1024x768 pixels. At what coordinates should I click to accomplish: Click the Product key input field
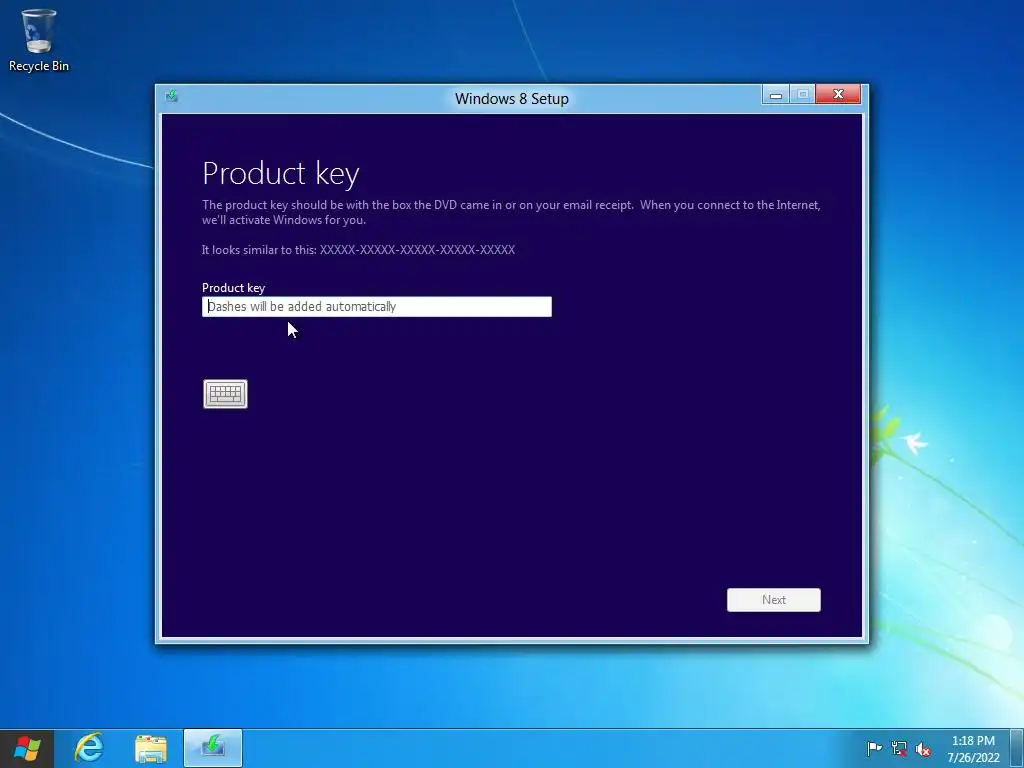(x=377, y=307)
